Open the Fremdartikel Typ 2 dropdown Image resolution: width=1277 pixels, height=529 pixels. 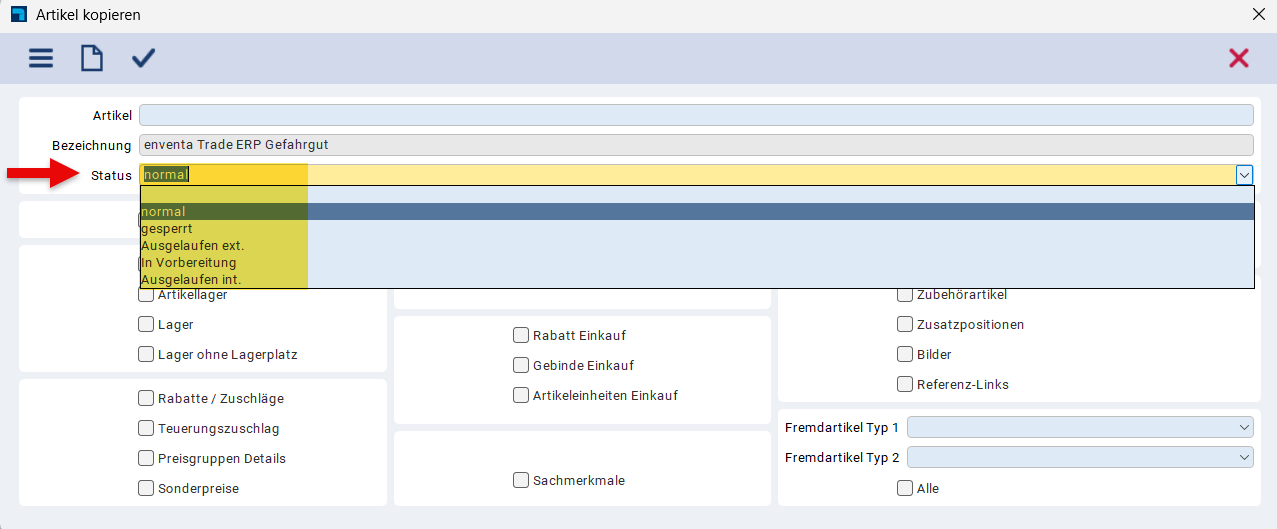tap(1244, 457)
